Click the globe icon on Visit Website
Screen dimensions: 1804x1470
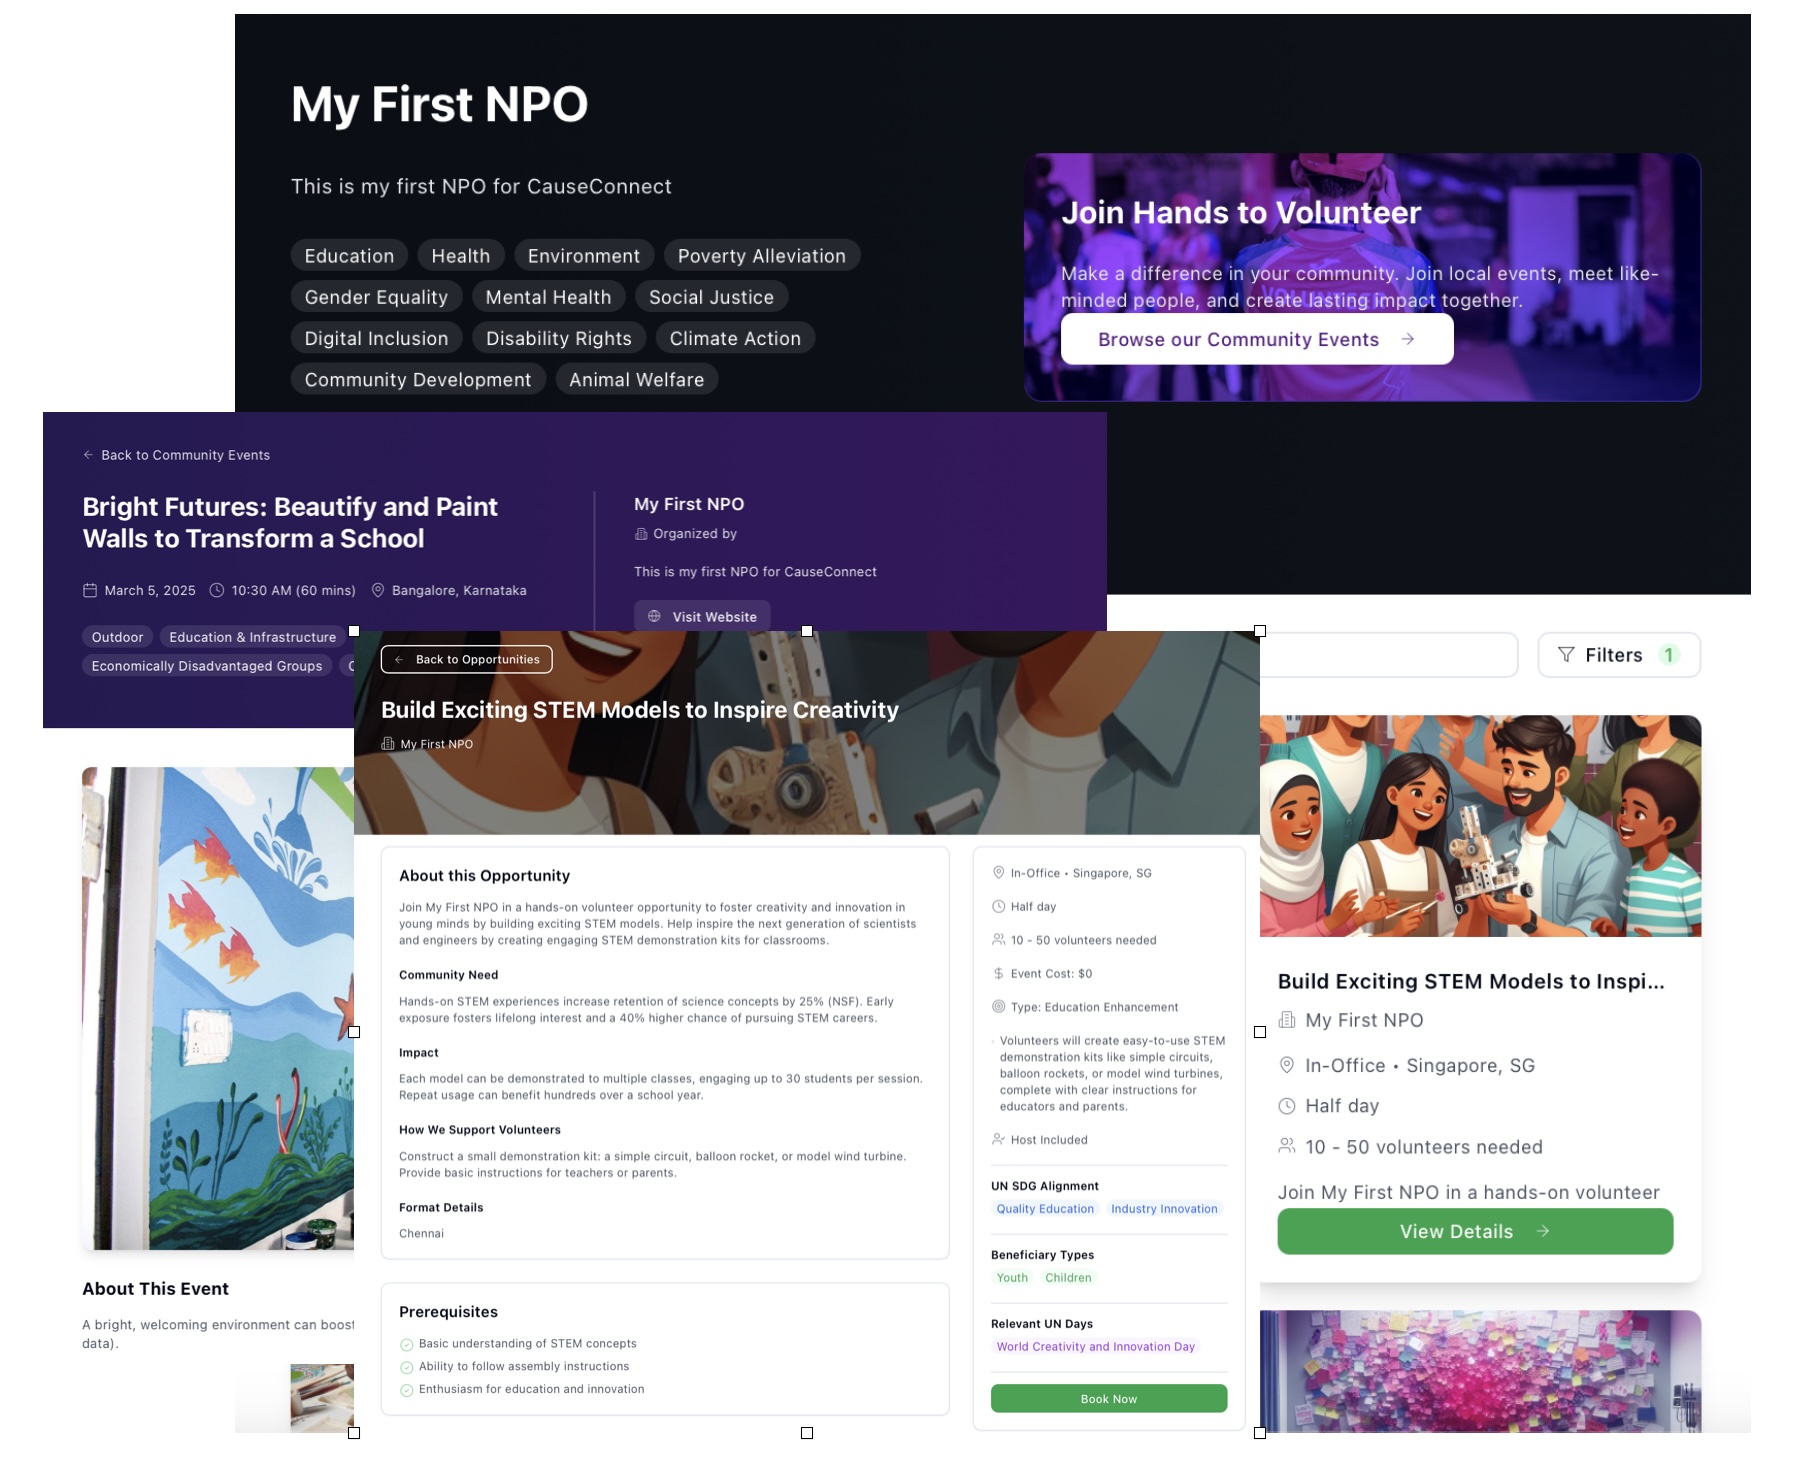pyautogui.click(x=654, y=617)
